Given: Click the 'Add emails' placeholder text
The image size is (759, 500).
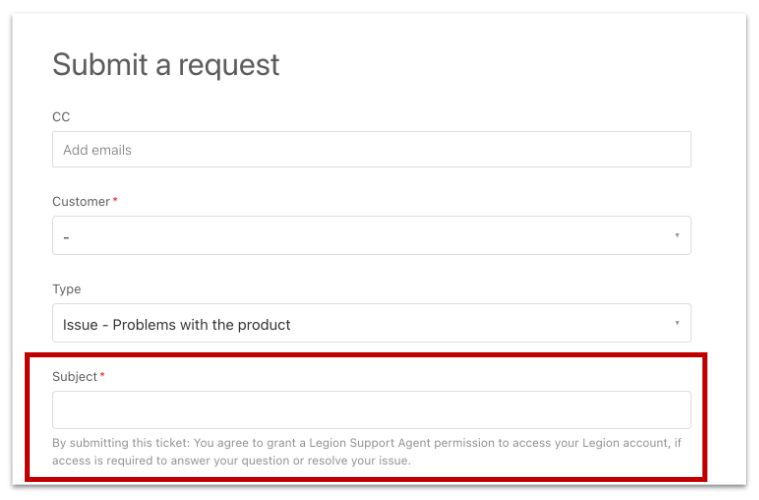Looking at the screenshot, I should (97, 150).
